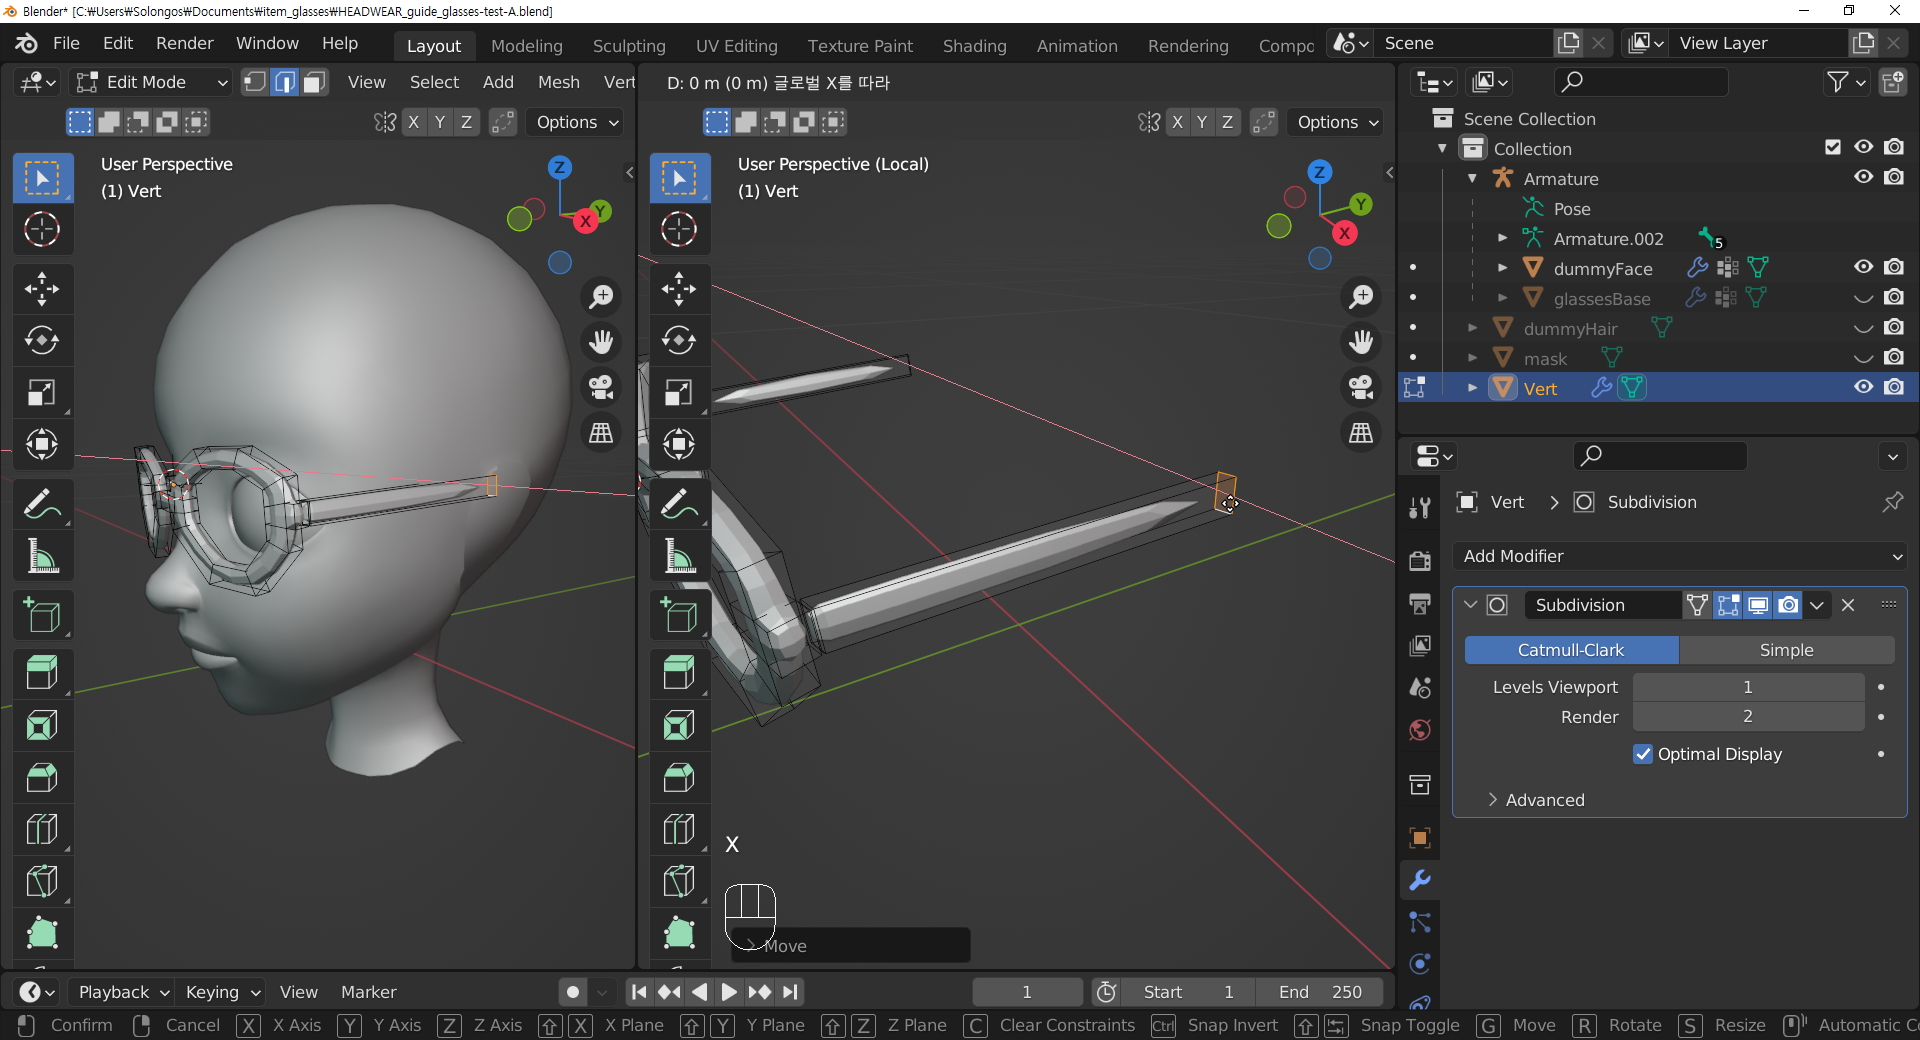
Task: Select the Inset Faces tool in left viewport
Action: pyautogui.click(x=42, y=725)
